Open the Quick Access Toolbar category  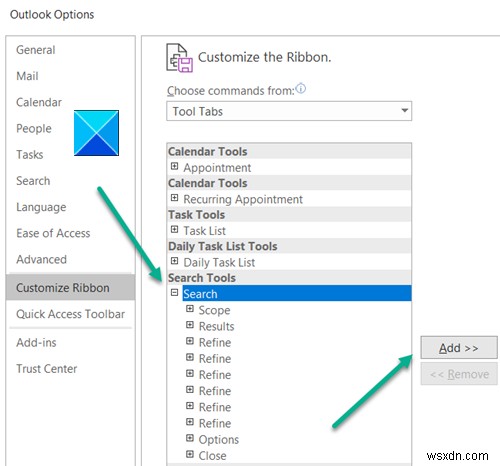click(70, 314)
